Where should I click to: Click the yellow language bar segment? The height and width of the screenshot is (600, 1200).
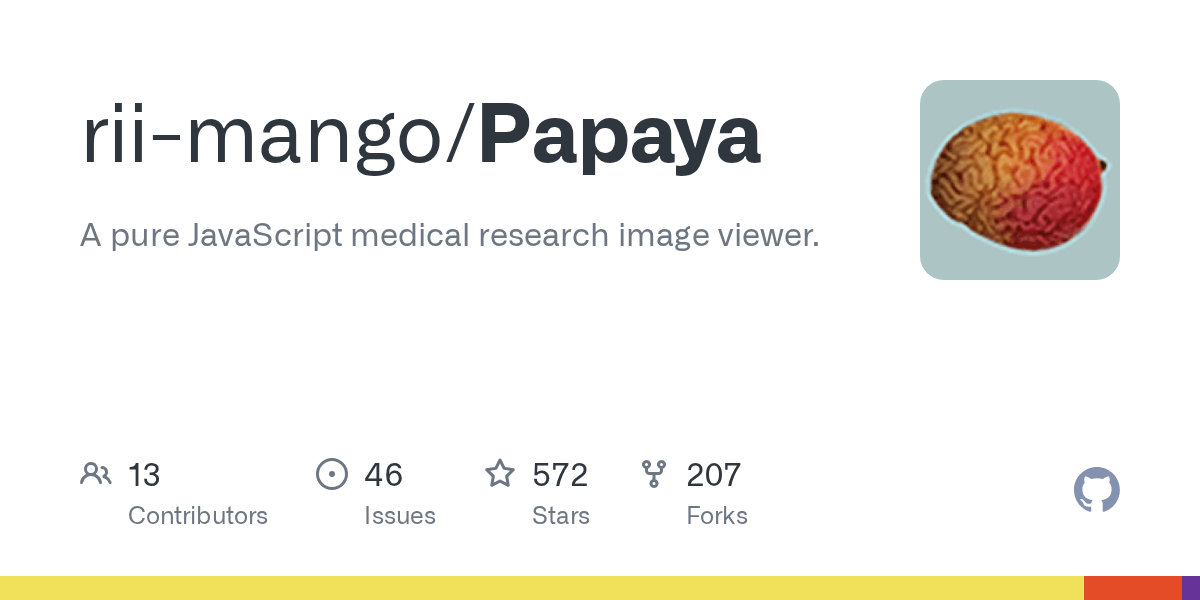(x=540, y=588)
